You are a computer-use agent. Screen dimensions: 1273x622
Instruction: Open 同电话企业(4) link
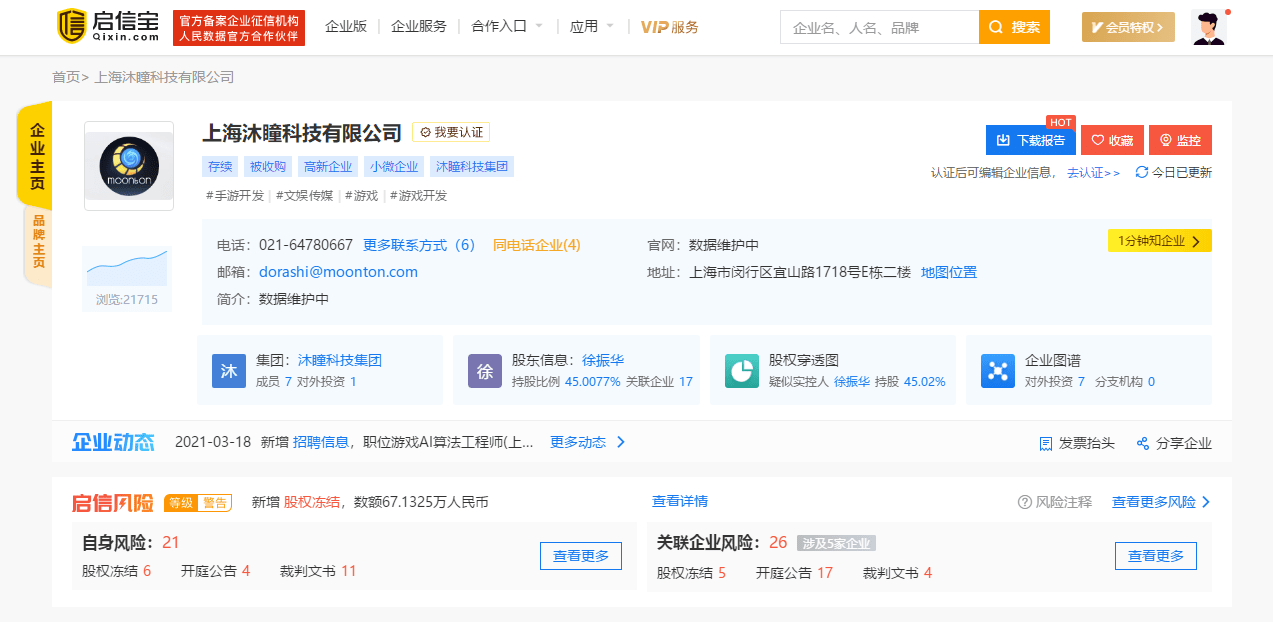click(537, 245)
